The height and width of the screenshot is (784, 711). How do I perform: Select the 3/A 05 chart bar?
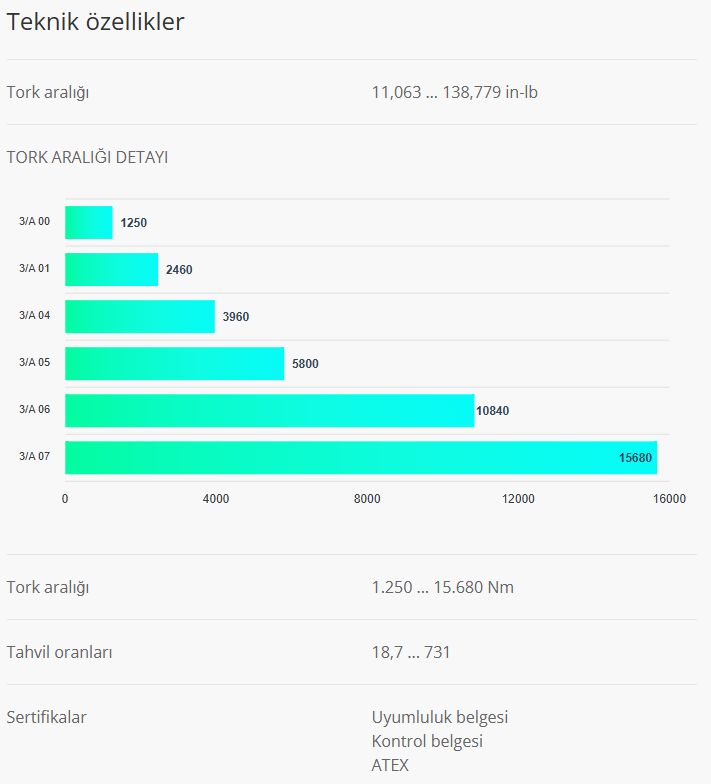tap(174, 363)
